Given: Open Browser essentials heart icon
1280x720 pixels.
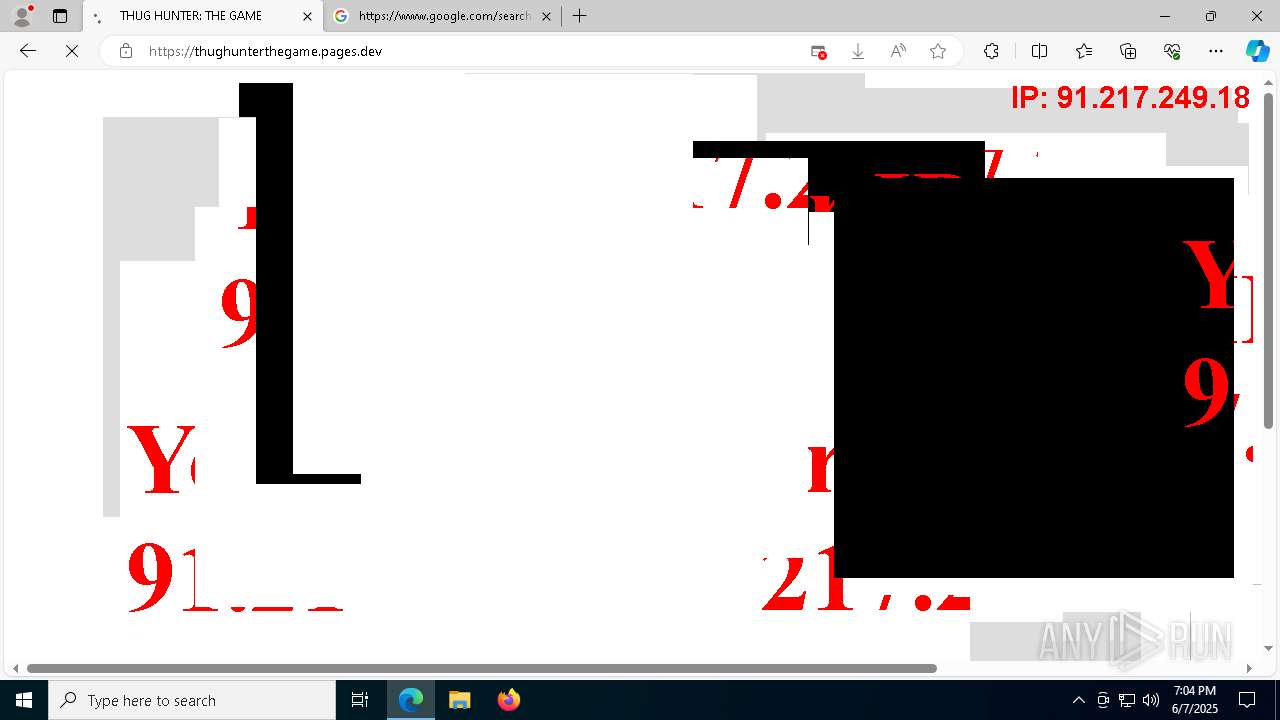Looking at the screenshot, I should pyautogui.click(x=1172, y=51).
